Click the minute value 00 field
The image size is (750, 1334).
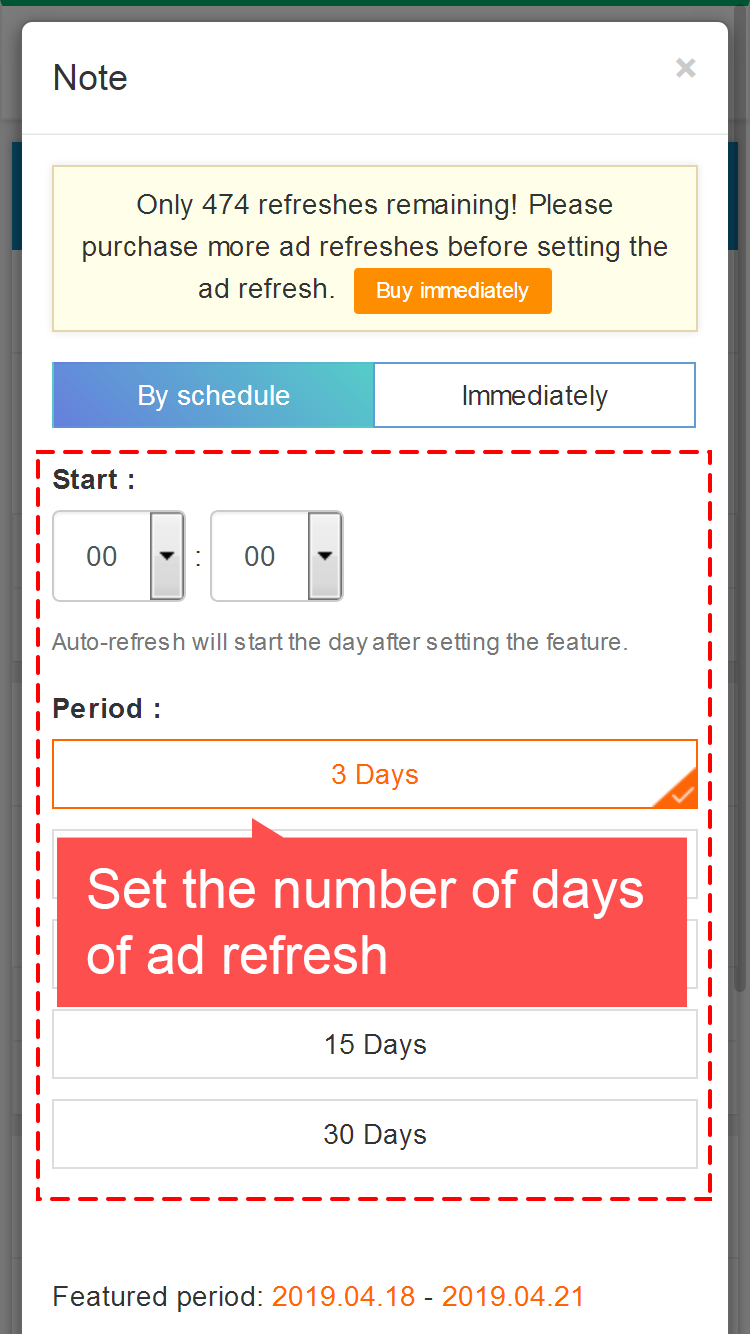(260, 556)
